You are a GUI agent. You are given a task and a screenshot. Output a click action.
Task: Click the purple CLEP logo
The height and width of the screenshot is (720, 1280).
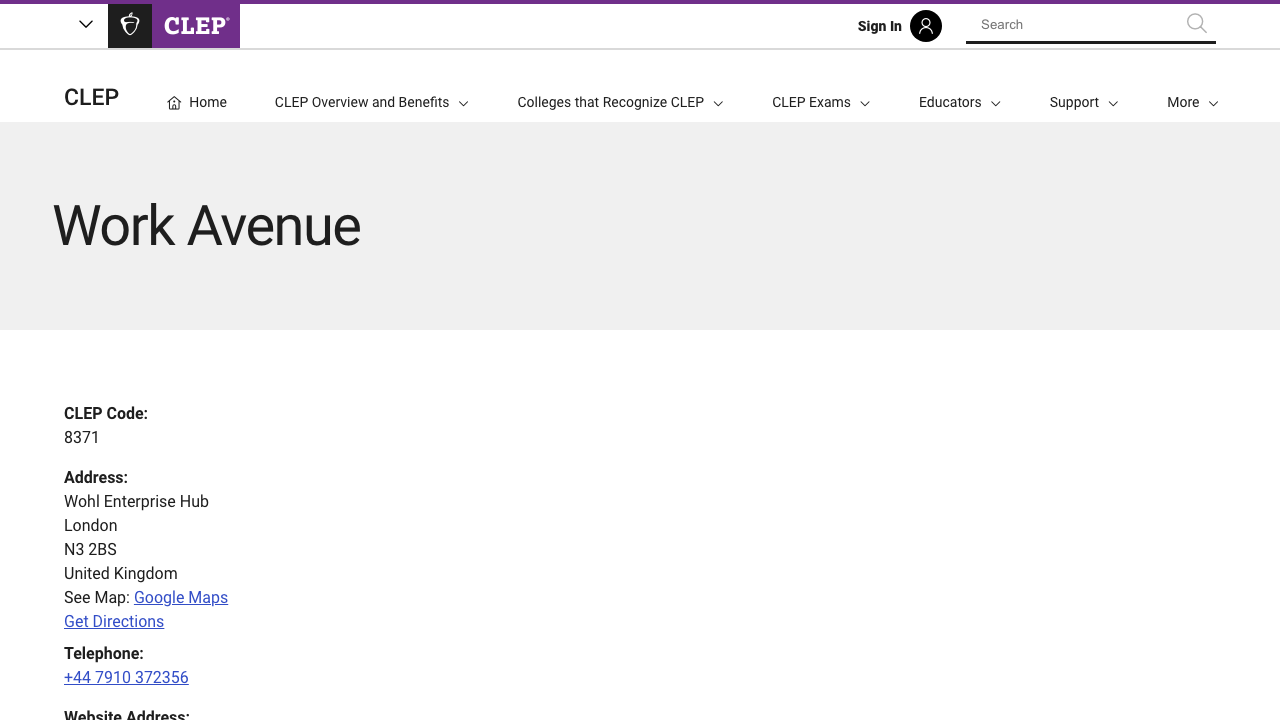point(196,25)
